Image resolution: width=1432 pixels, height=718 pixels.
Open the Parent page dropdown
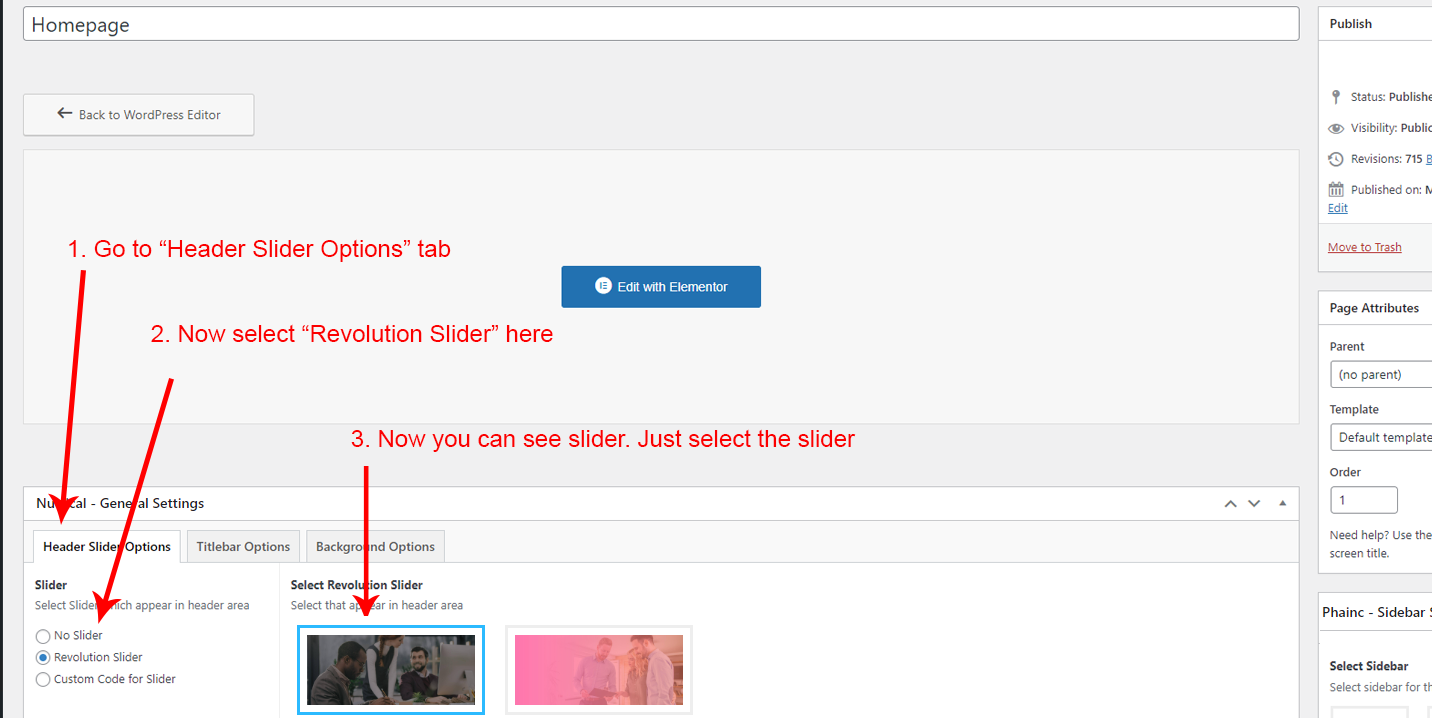pos(1380,375)
